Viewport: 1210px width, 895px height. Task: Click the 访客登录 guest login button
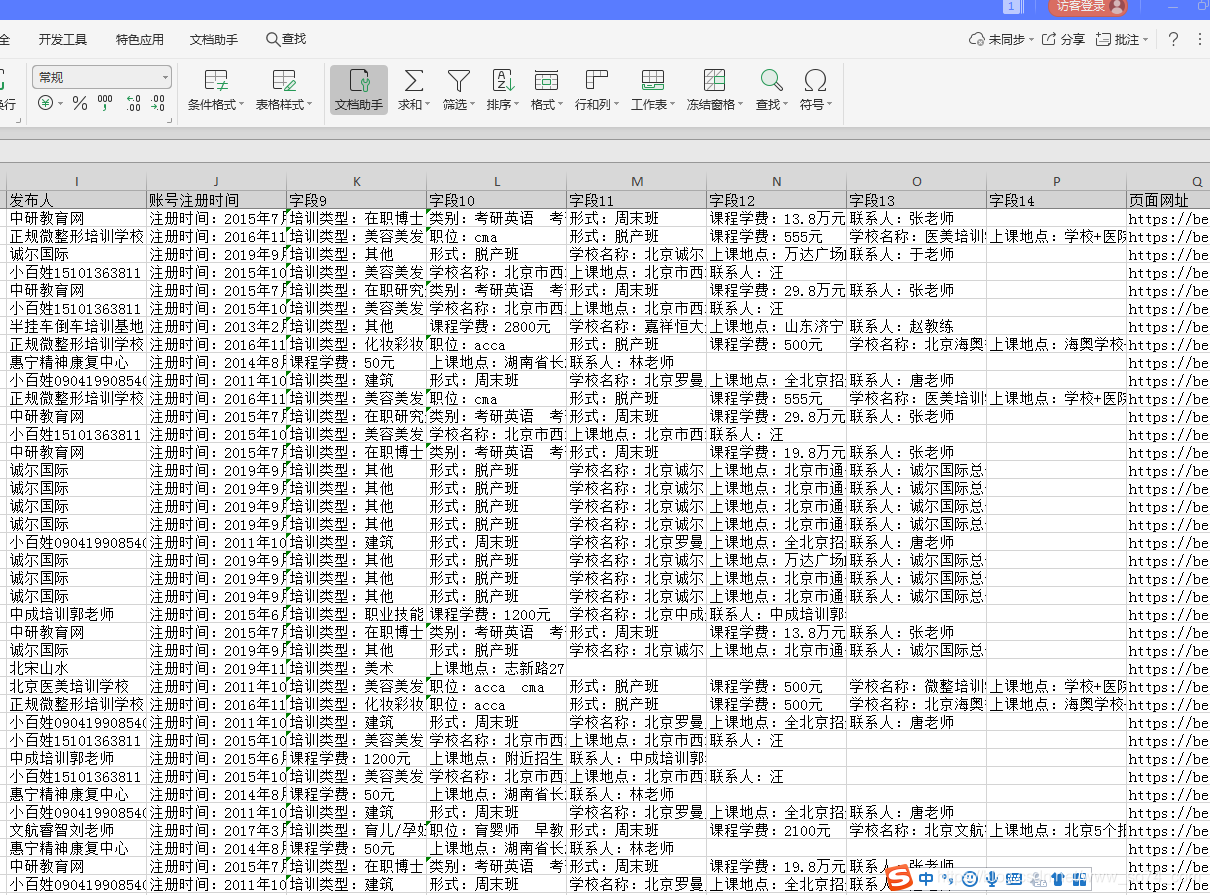[x=1087, y=7]
